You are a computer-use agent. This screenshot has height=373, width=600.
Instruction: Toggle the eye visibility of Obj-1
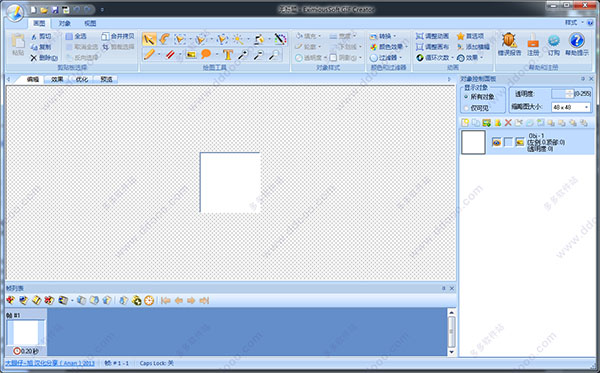(496, 142)
